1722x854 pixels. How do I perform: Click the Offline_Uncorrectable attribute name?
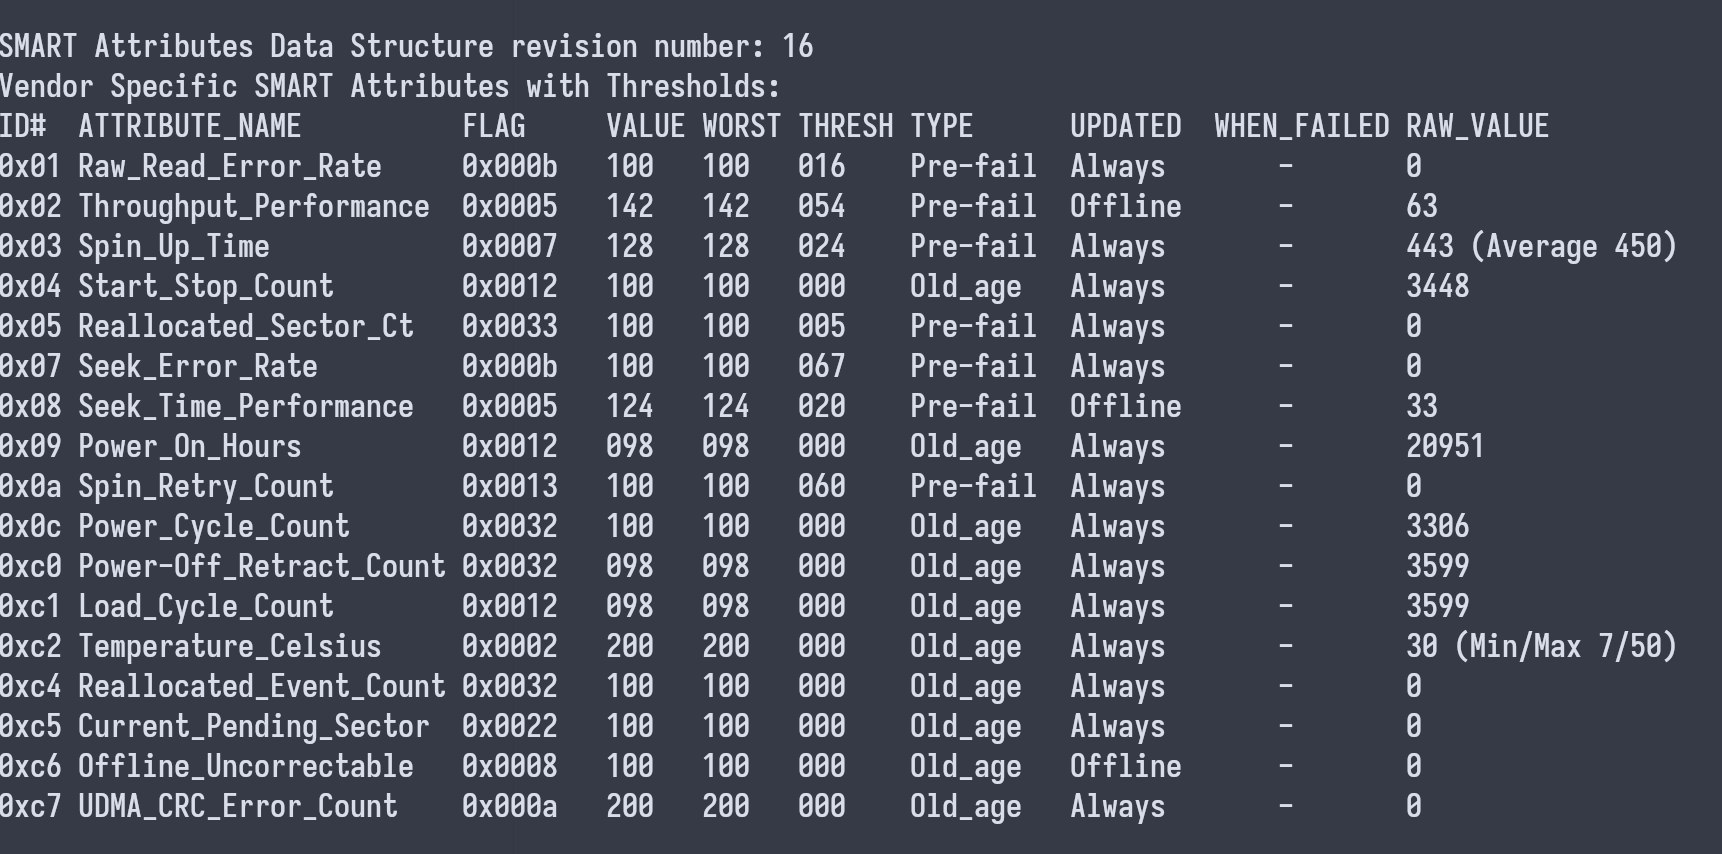point(245,766)
